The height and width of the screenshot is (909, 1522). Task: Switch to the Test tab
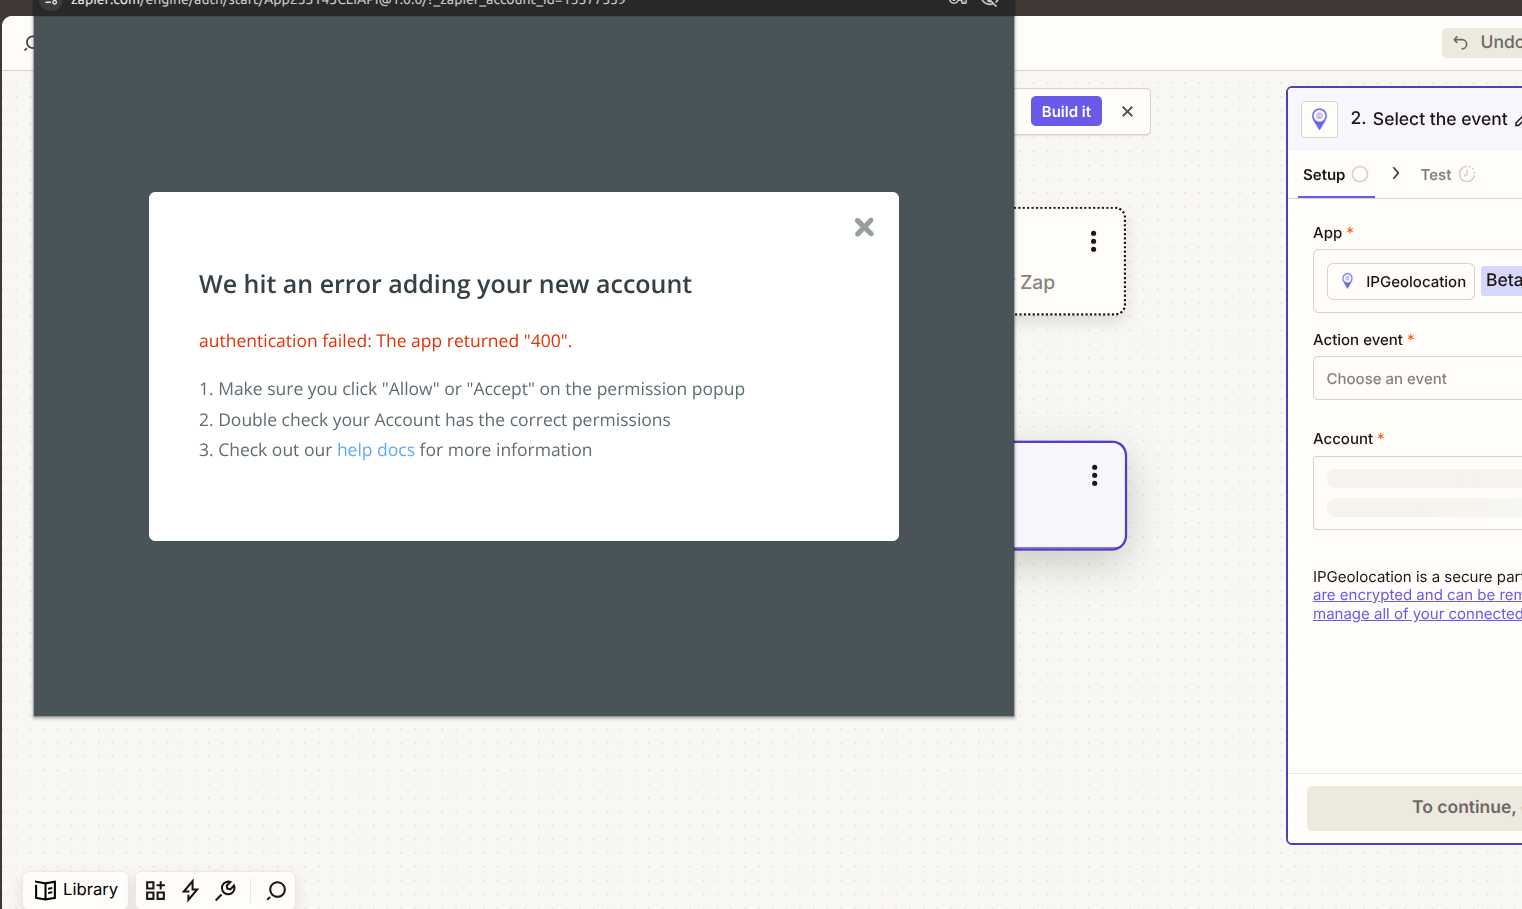tap(1436, 175)
